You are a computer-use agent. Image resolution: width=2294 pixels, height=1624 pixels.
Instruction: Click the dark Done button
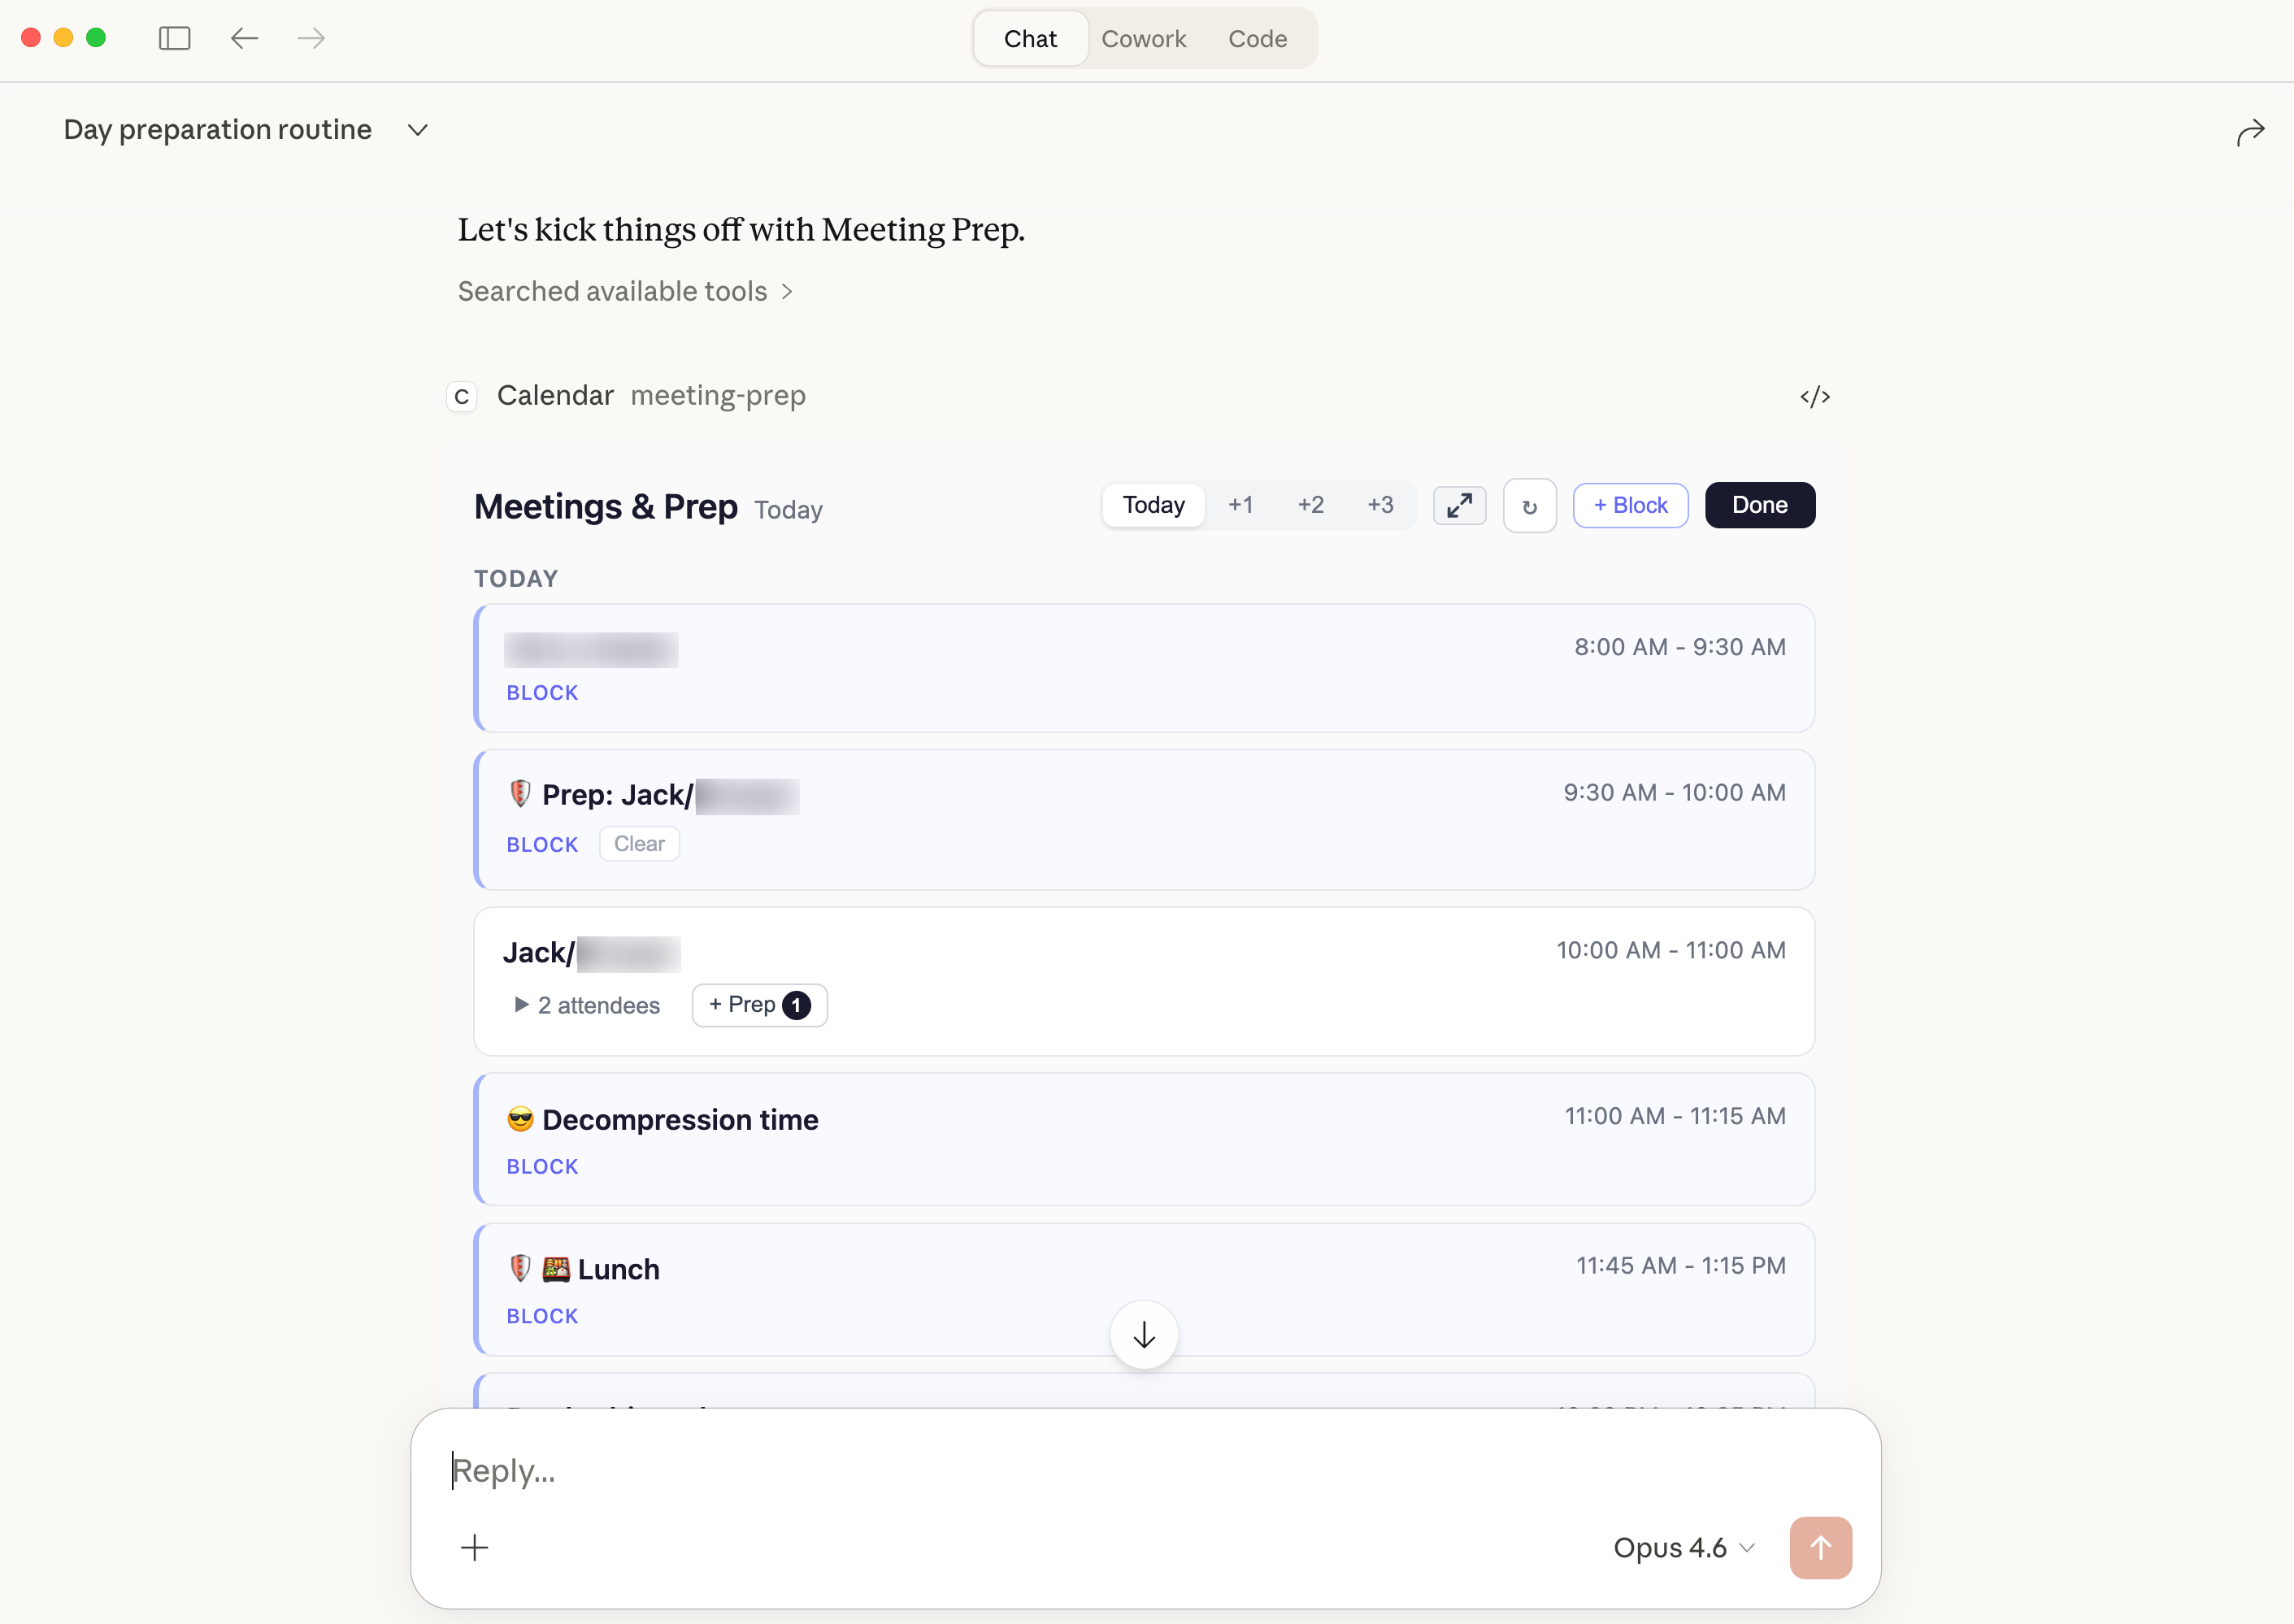(x=1759, y=506)
